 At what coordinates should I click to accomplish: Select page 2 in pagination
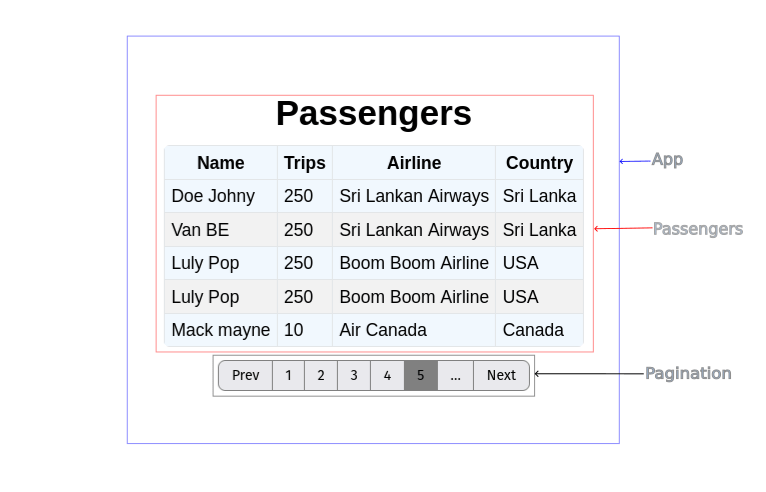click(321, 375)
